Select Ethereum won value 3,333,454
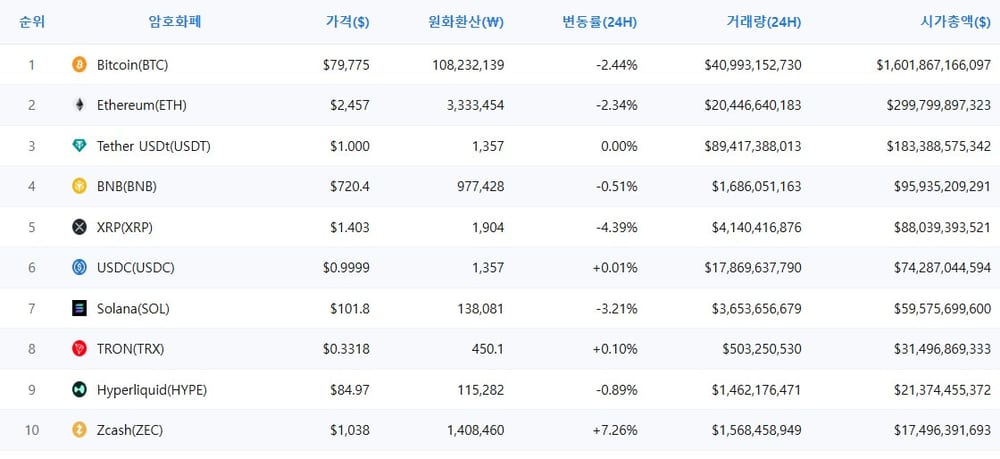The height and width of the screenshot is (459, 1000). coord(476,106)
